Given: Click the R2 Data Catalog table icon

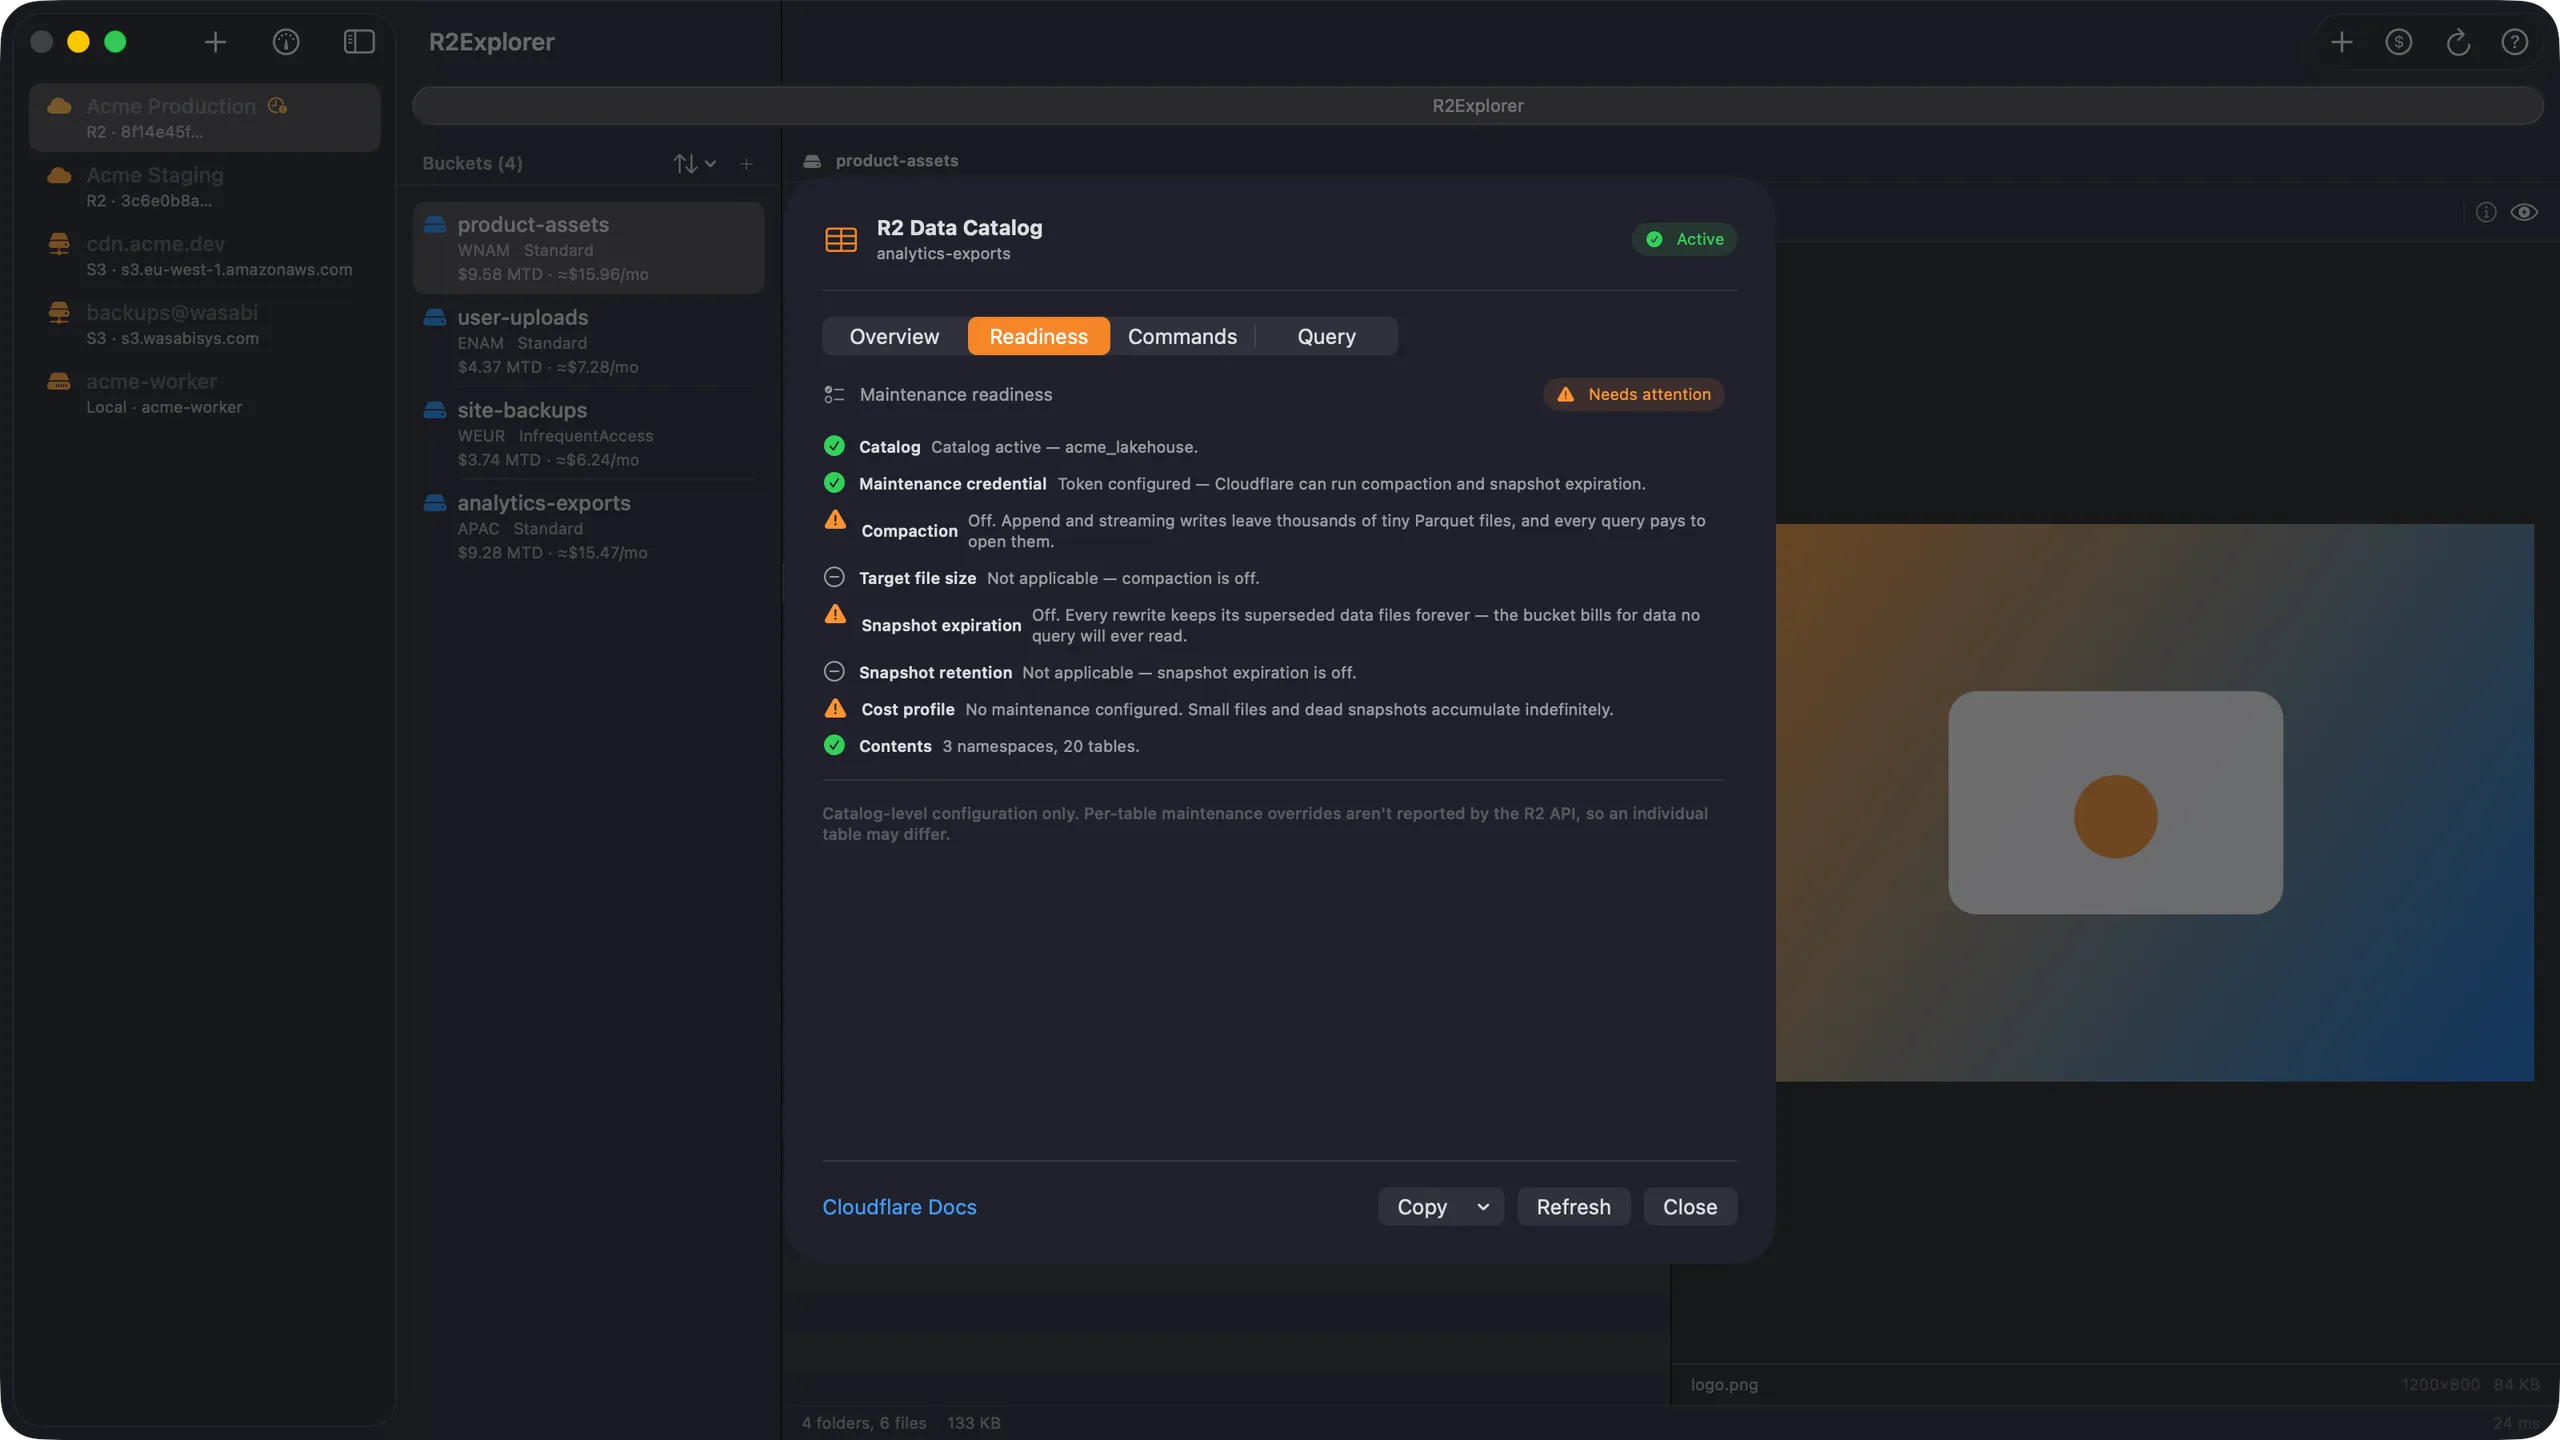Looking at the screenshot, I should point(841,240).
